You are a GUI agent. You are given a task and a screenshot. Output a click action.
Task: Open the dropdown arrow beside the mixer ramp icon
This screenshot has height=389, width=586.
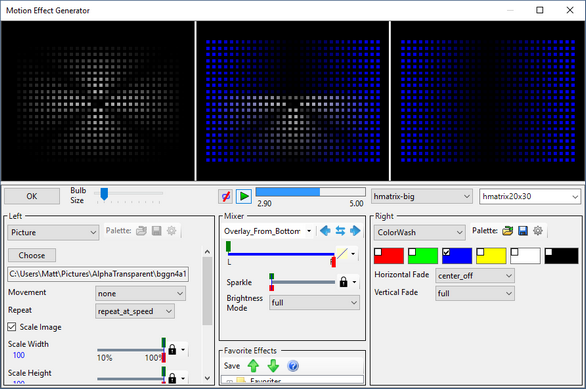coord(353,254)
